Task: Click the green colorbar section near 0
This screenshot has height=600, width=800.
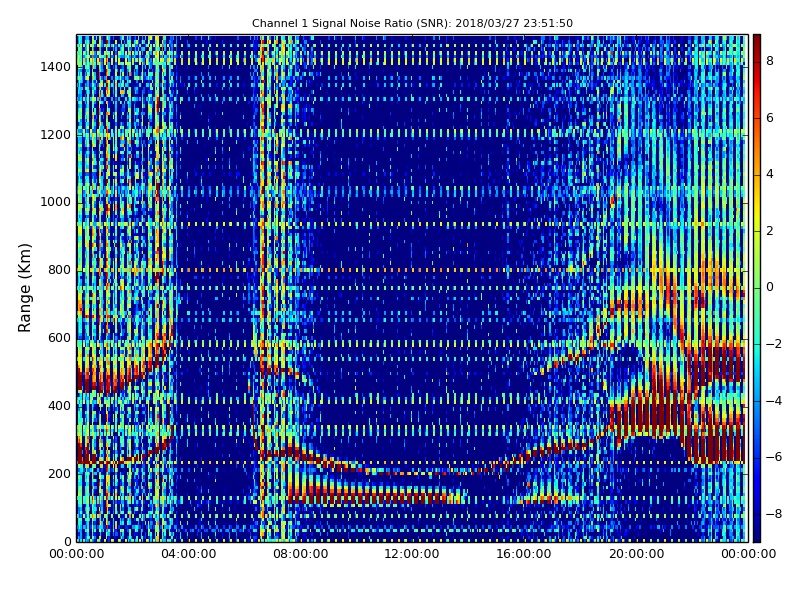Action: tap(757, 287)
